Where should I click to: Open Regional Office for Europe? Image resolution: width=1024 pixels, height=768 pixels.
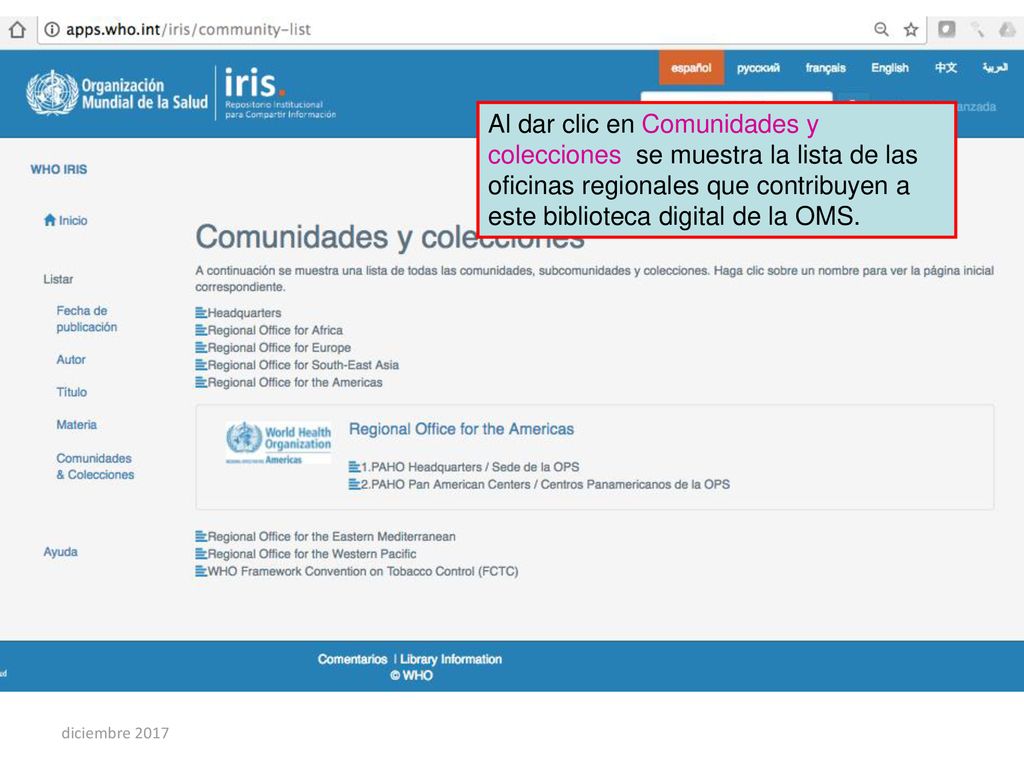[280, 347]
